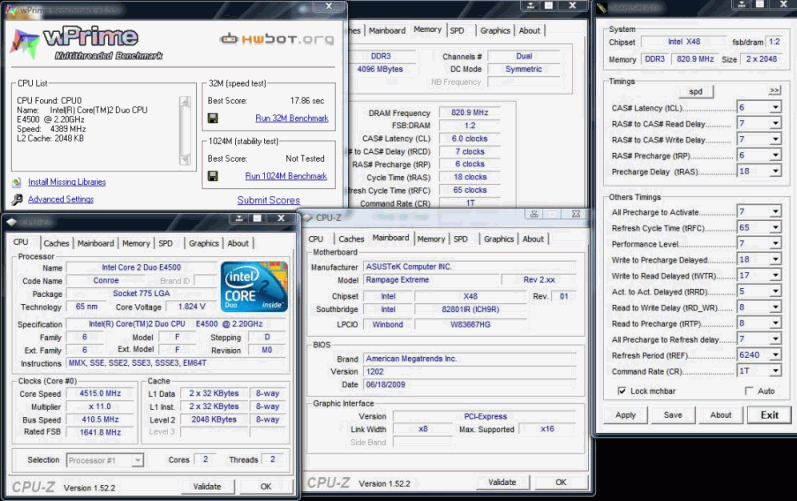
Task: Click Submit Scores link
Action: click(x=268, y=200)
